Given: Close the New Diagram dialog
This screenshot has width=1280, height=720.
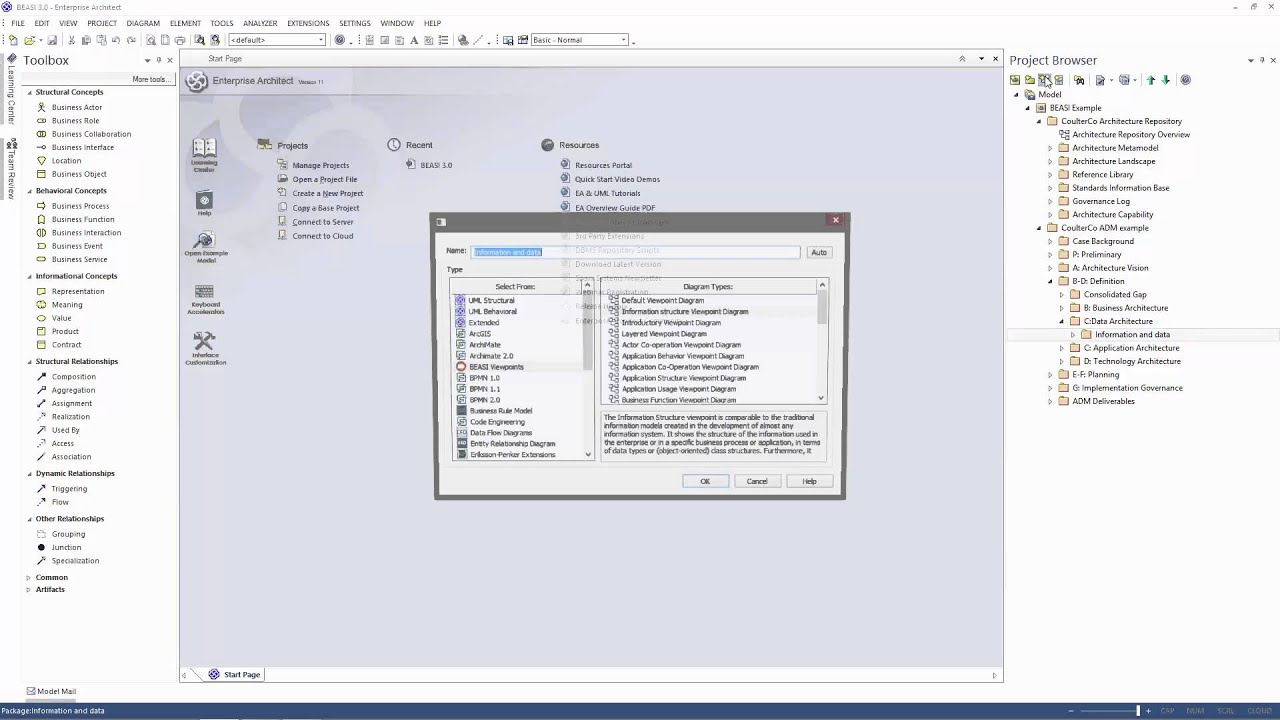Looking at the screenshot, I should pos(836,220).
